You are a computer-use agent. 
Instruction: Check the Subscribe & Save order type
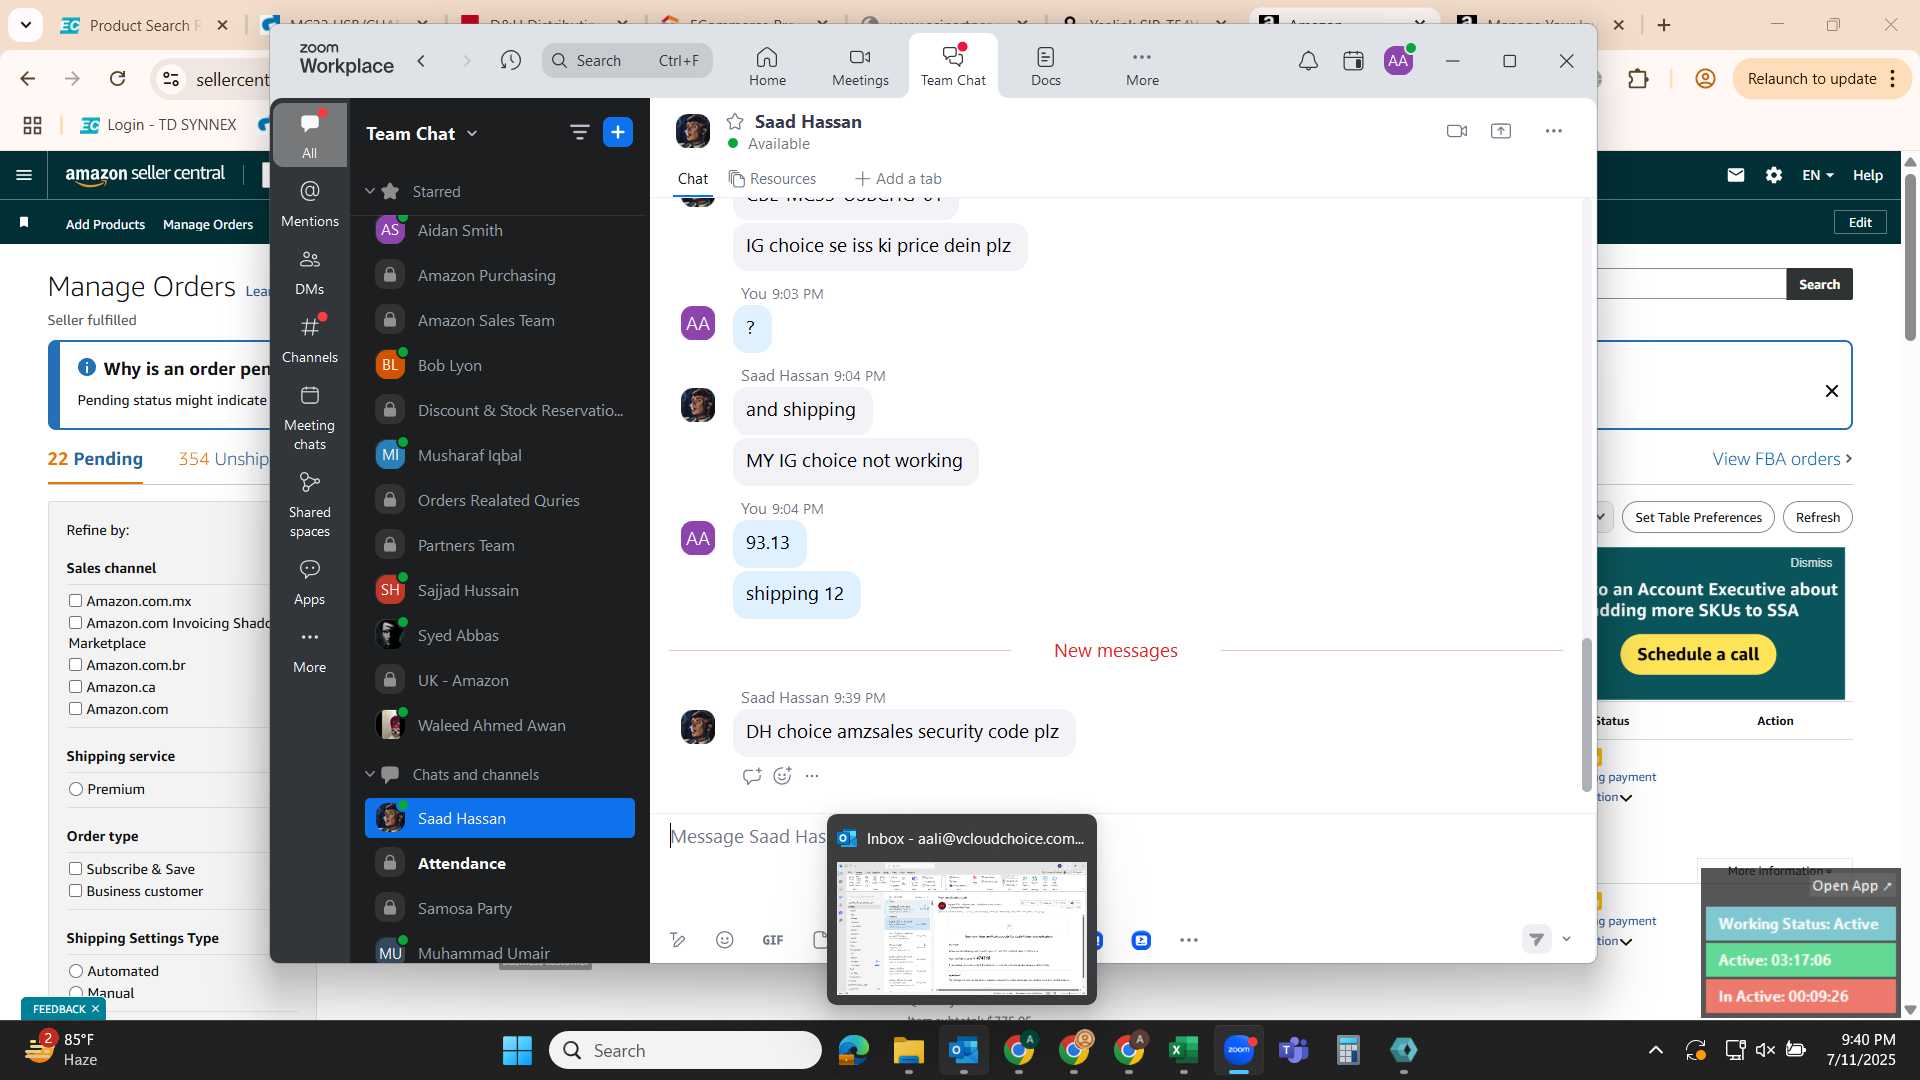click(x=75, y=868)
